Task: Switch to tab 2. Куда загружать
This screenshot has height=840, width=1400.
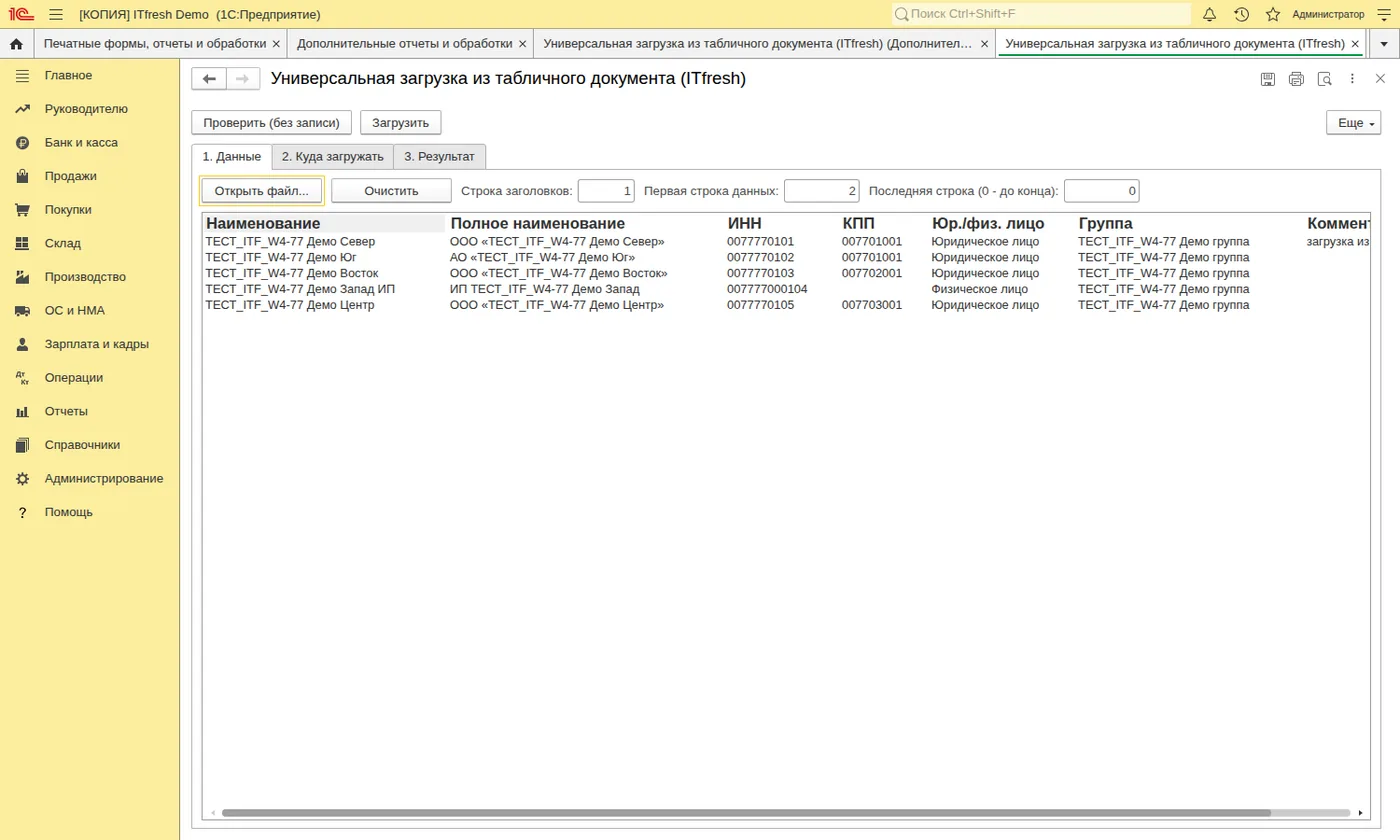Action: [x=332, y=157]
